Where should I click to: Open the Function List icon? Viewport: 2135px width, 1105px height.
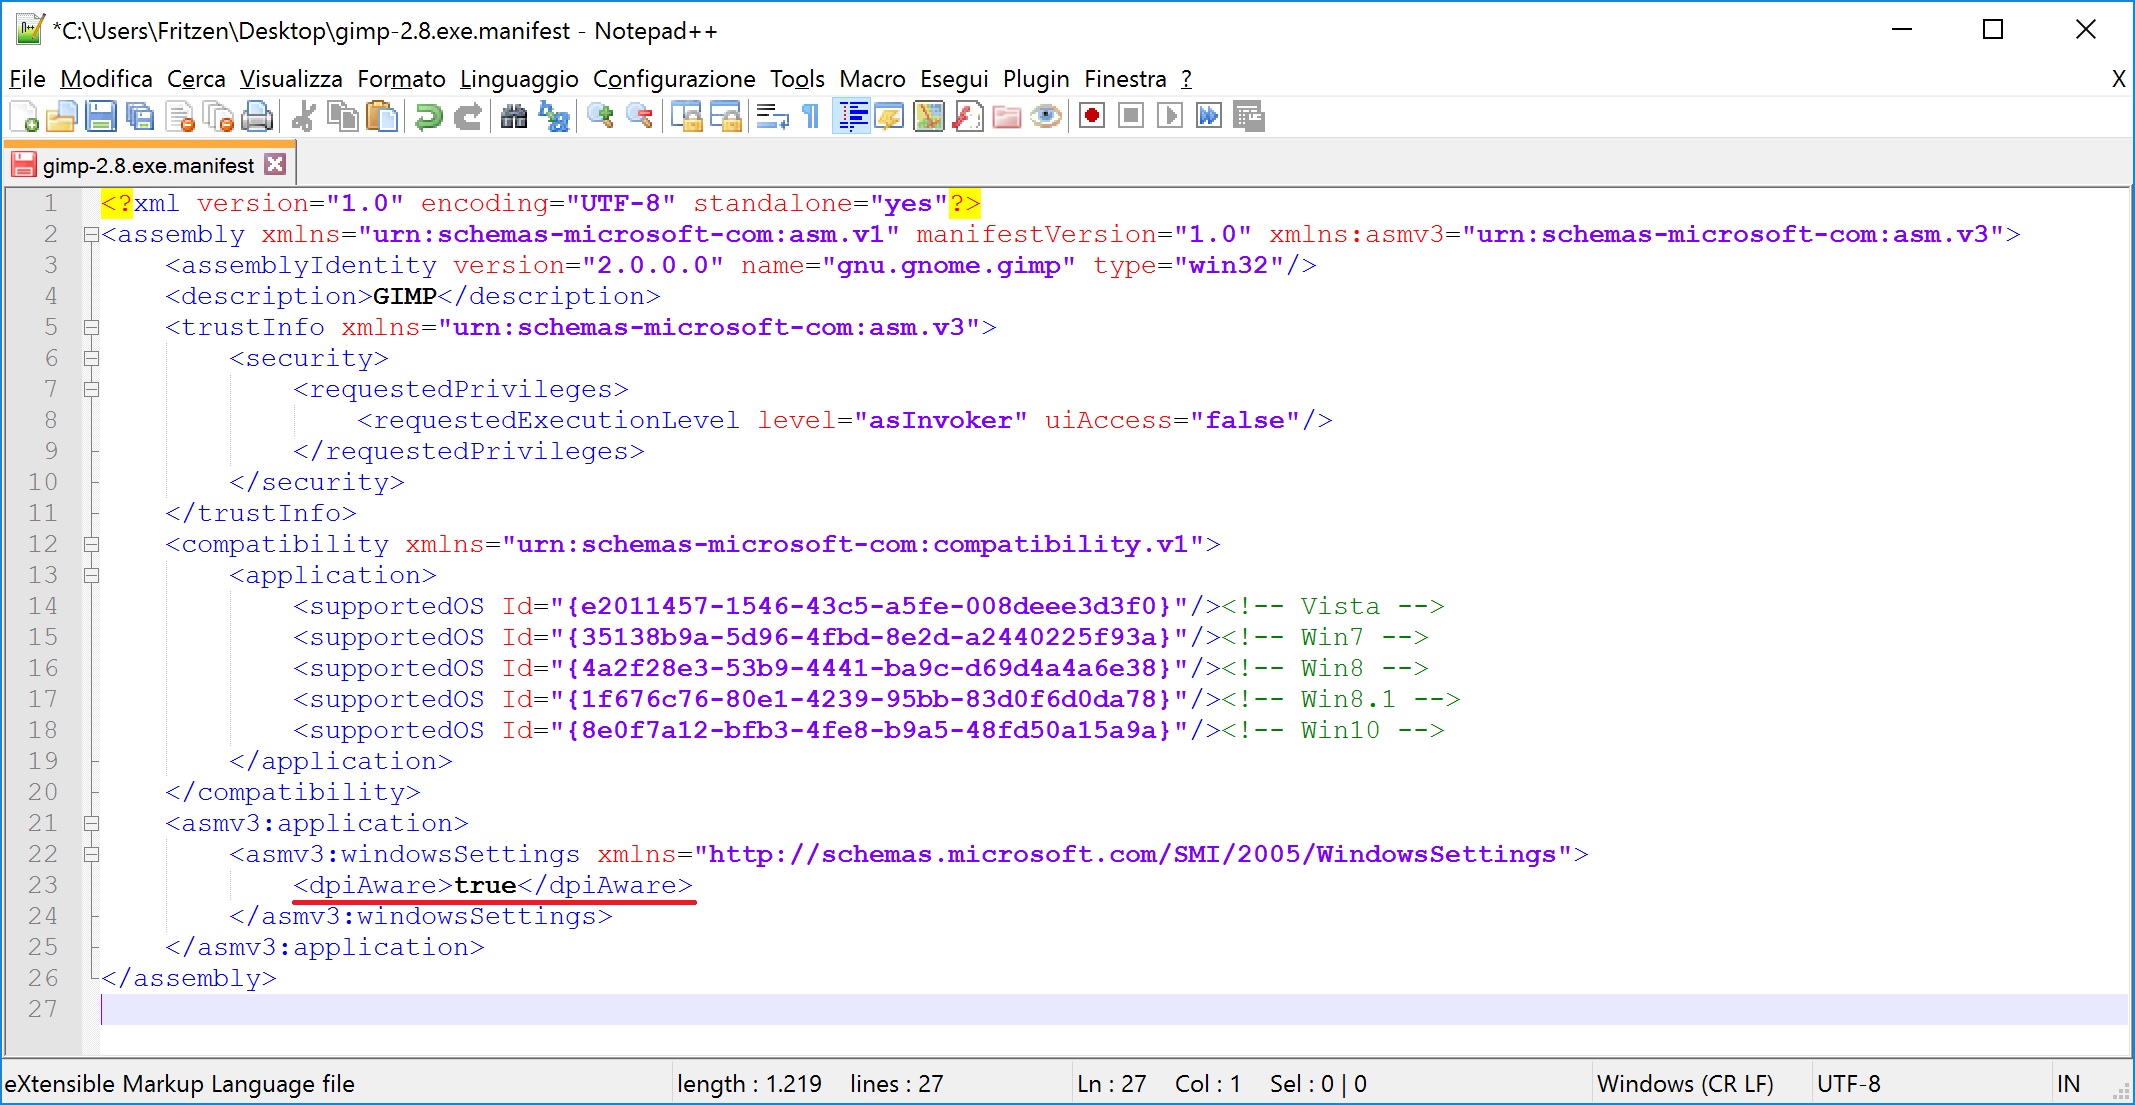(968, 117)
